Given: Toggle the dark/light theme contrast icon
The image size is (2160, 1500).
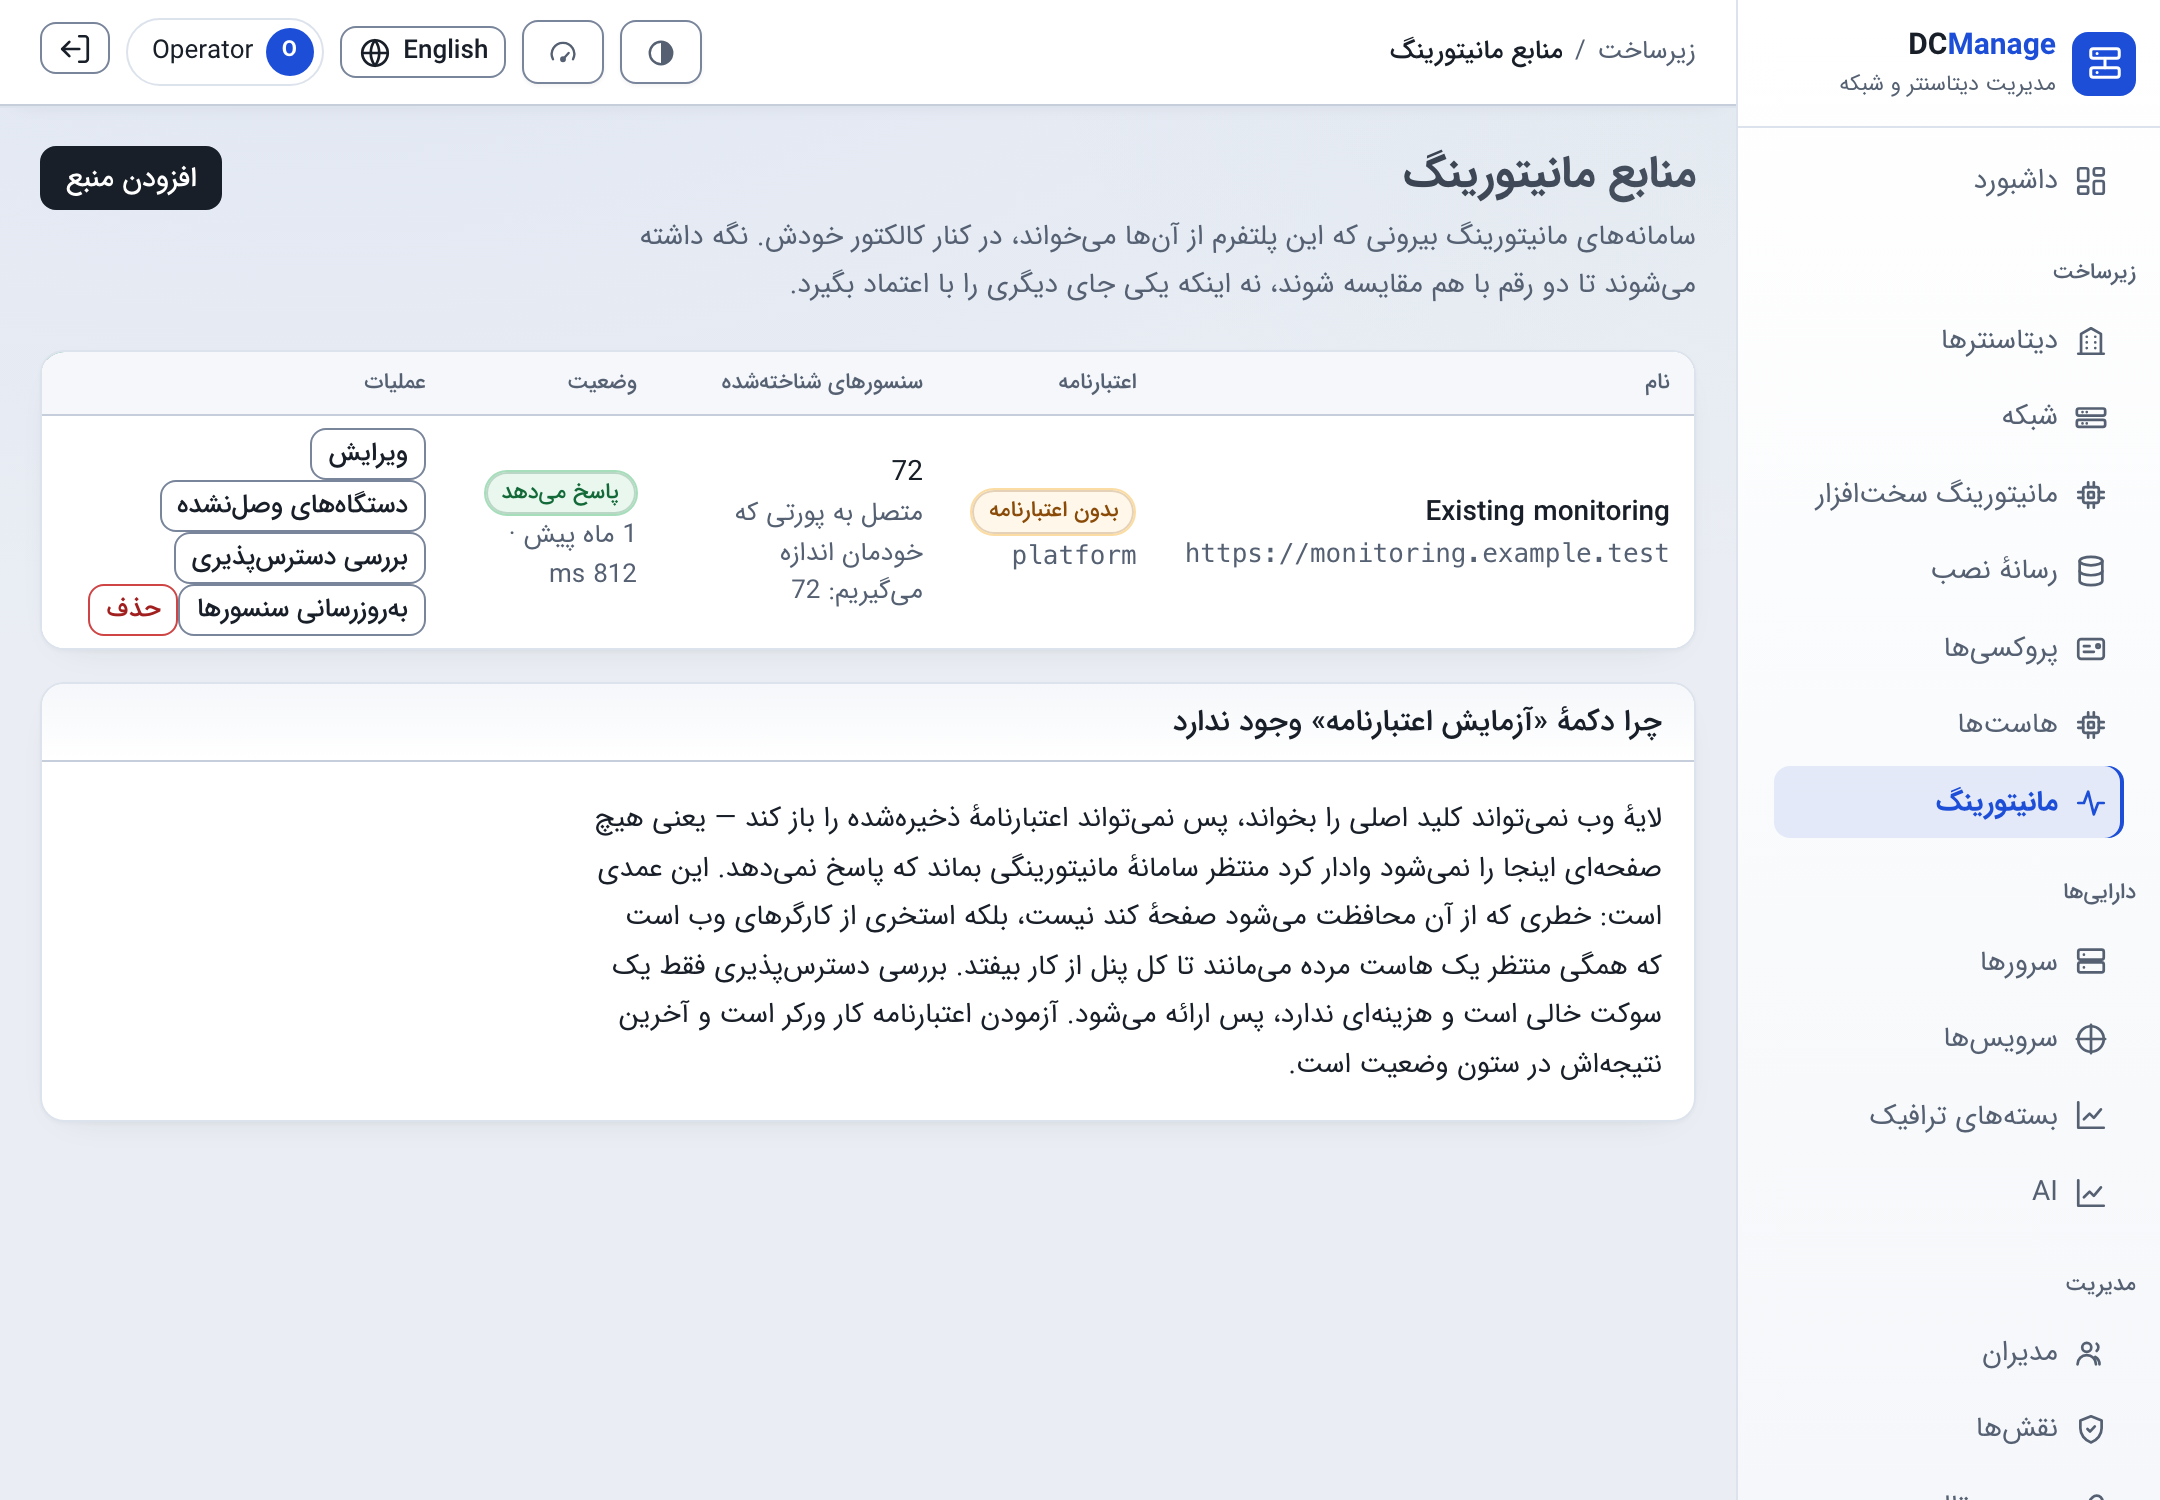Looking at the screenshot, I should coord(660,52).
